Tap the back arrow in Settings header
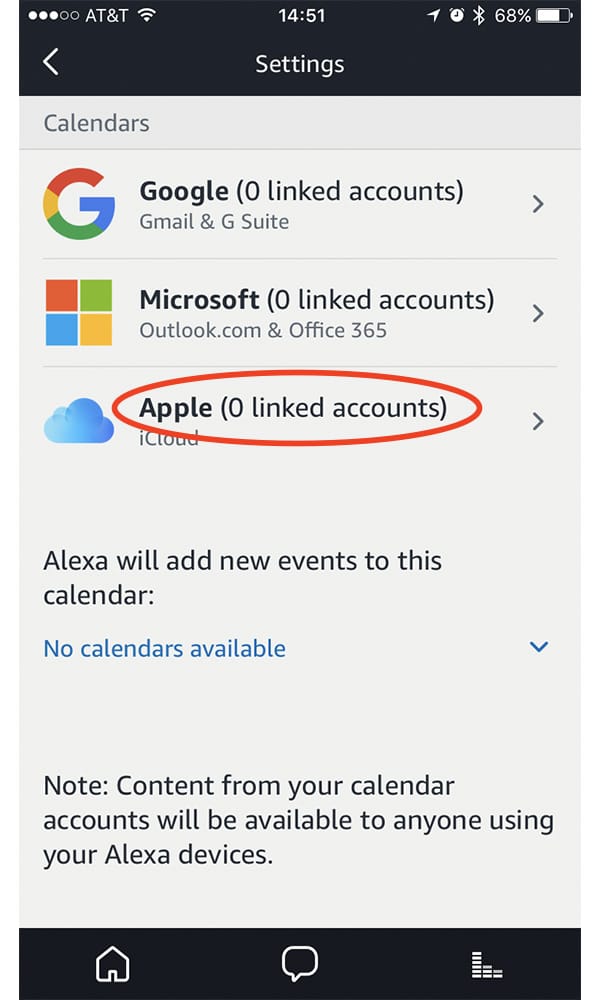600x1000 pixels. [51, 62]
